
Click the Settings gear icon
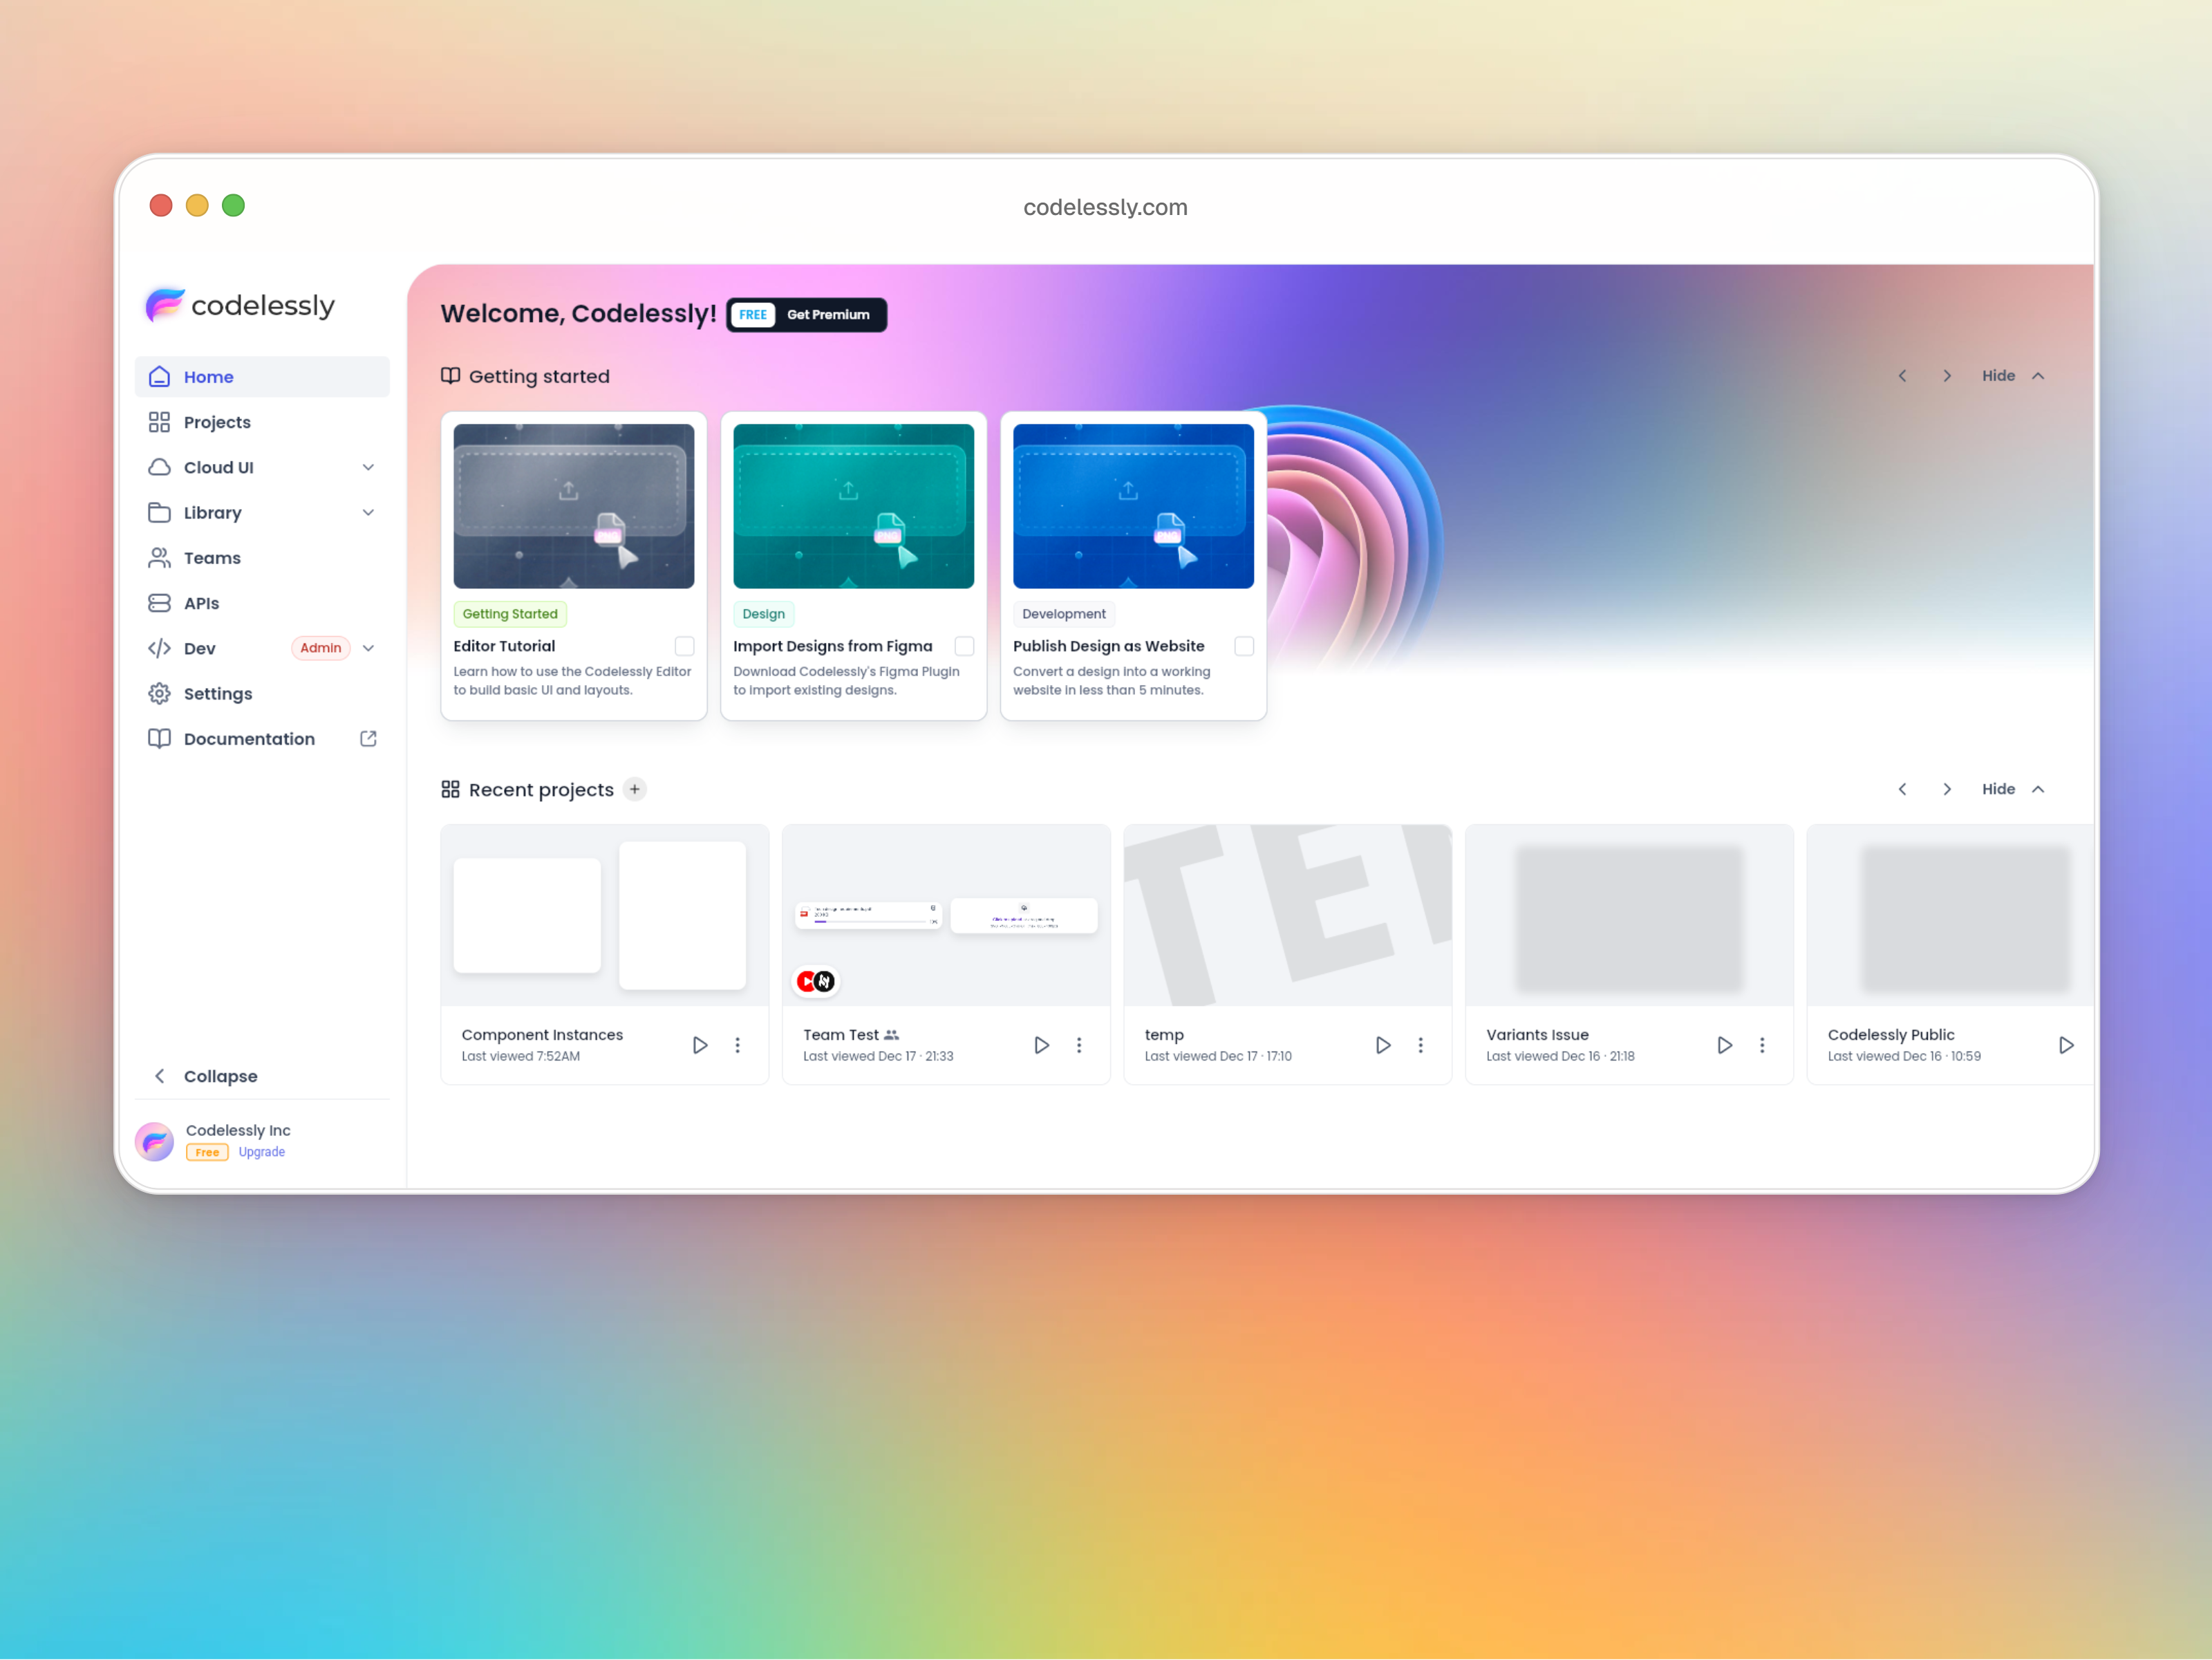159,694
